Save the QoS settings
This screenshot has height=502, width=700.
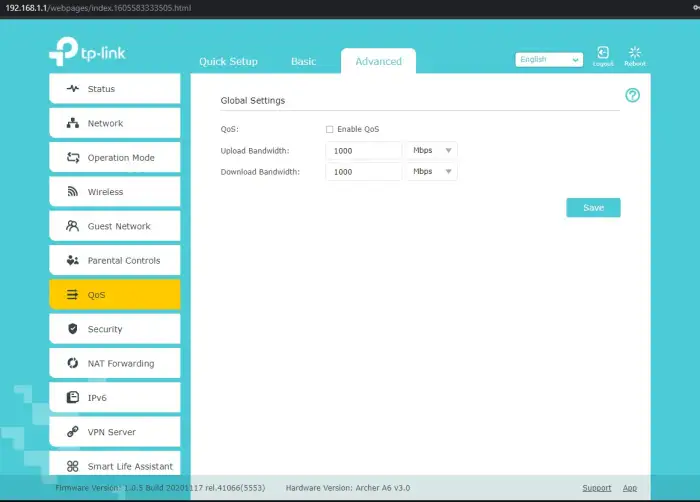(593, 208)
